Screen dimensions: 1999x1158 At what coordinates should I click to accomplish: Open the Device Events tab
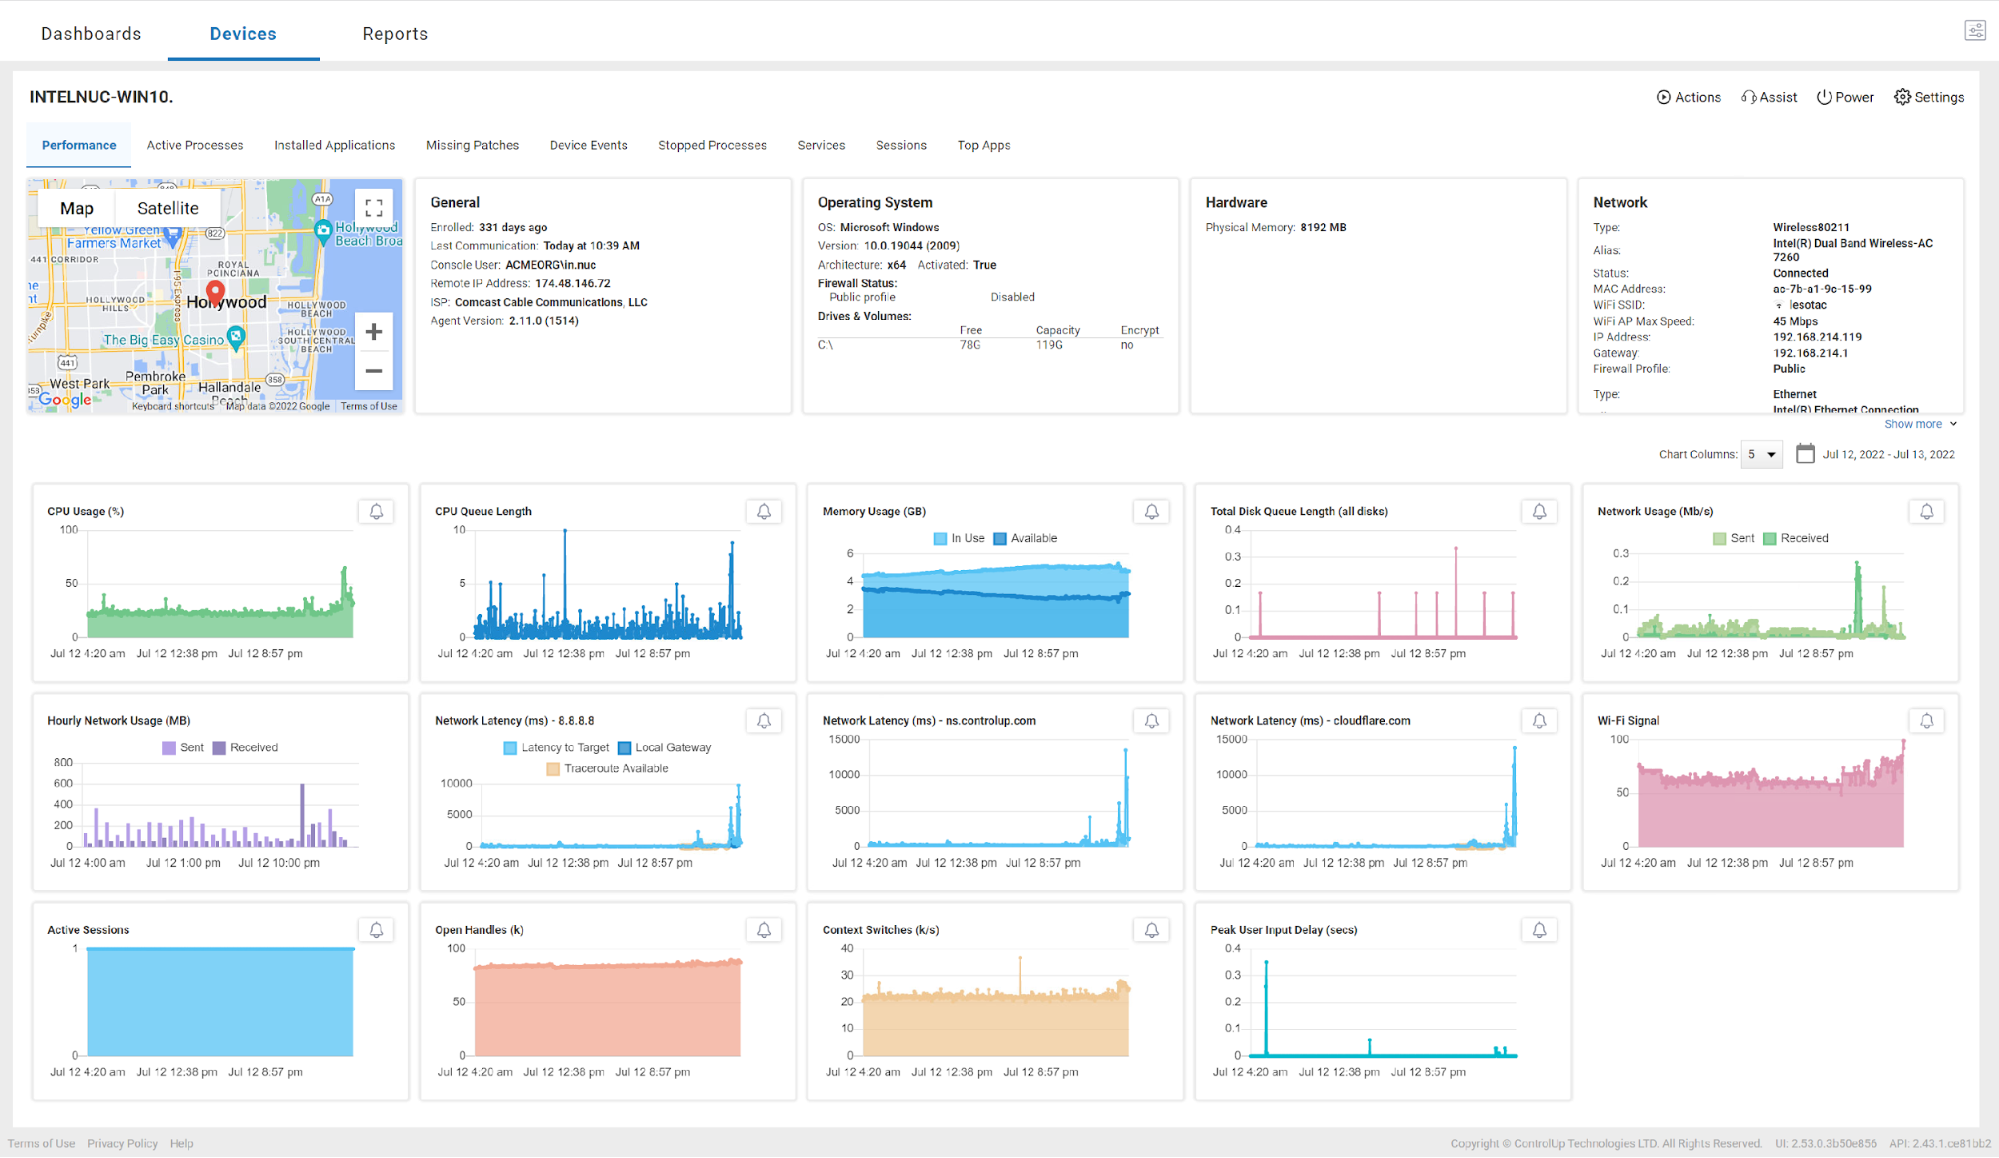(589, 145)
